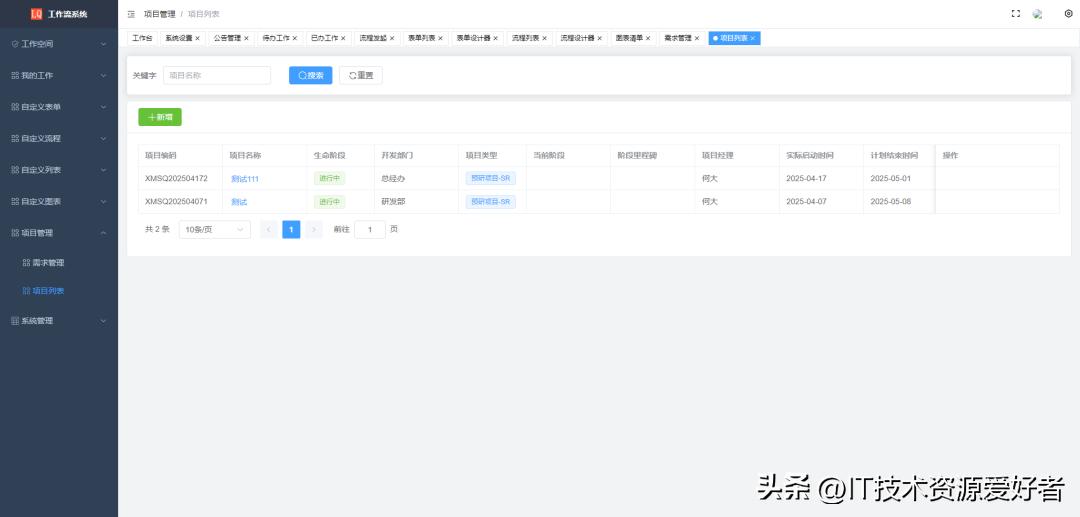Close the 公告管理 tab with its X

(x=246, y=38)
